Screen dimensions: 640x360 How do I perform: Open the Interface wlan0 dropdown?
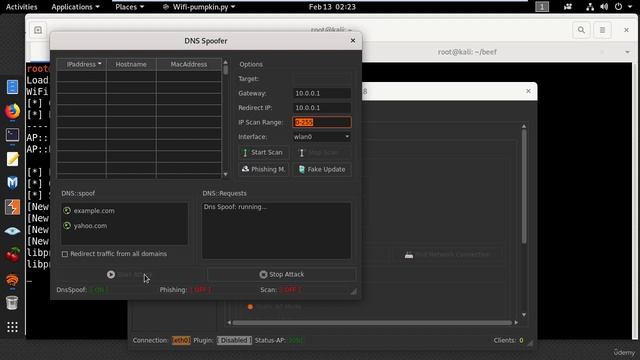(322, 137)
